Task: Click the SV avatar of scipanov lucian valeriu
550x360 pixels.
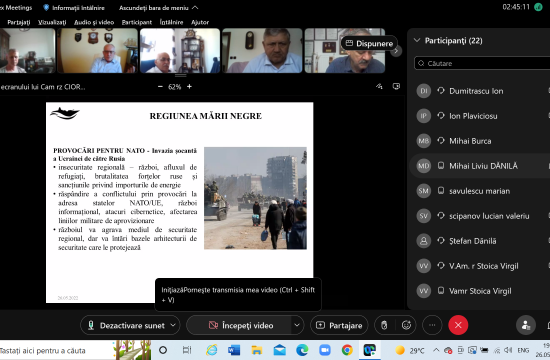Action: 424,216
